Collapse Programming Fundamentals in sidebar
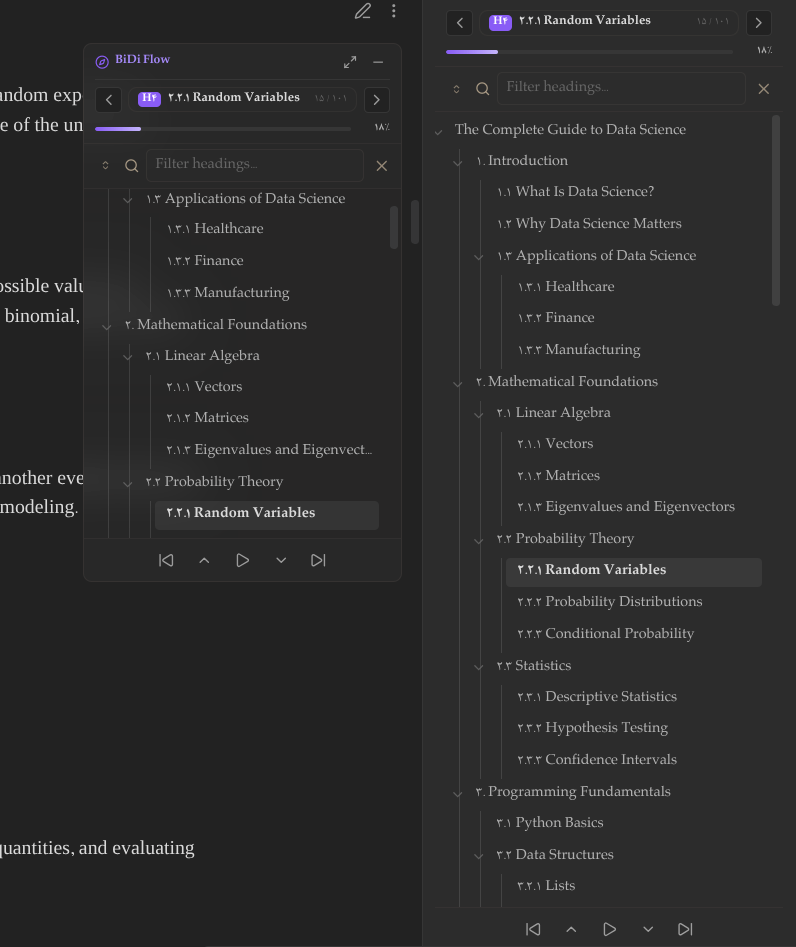The width and height of the screenshot is (796, 947). (x=458, y=793)
